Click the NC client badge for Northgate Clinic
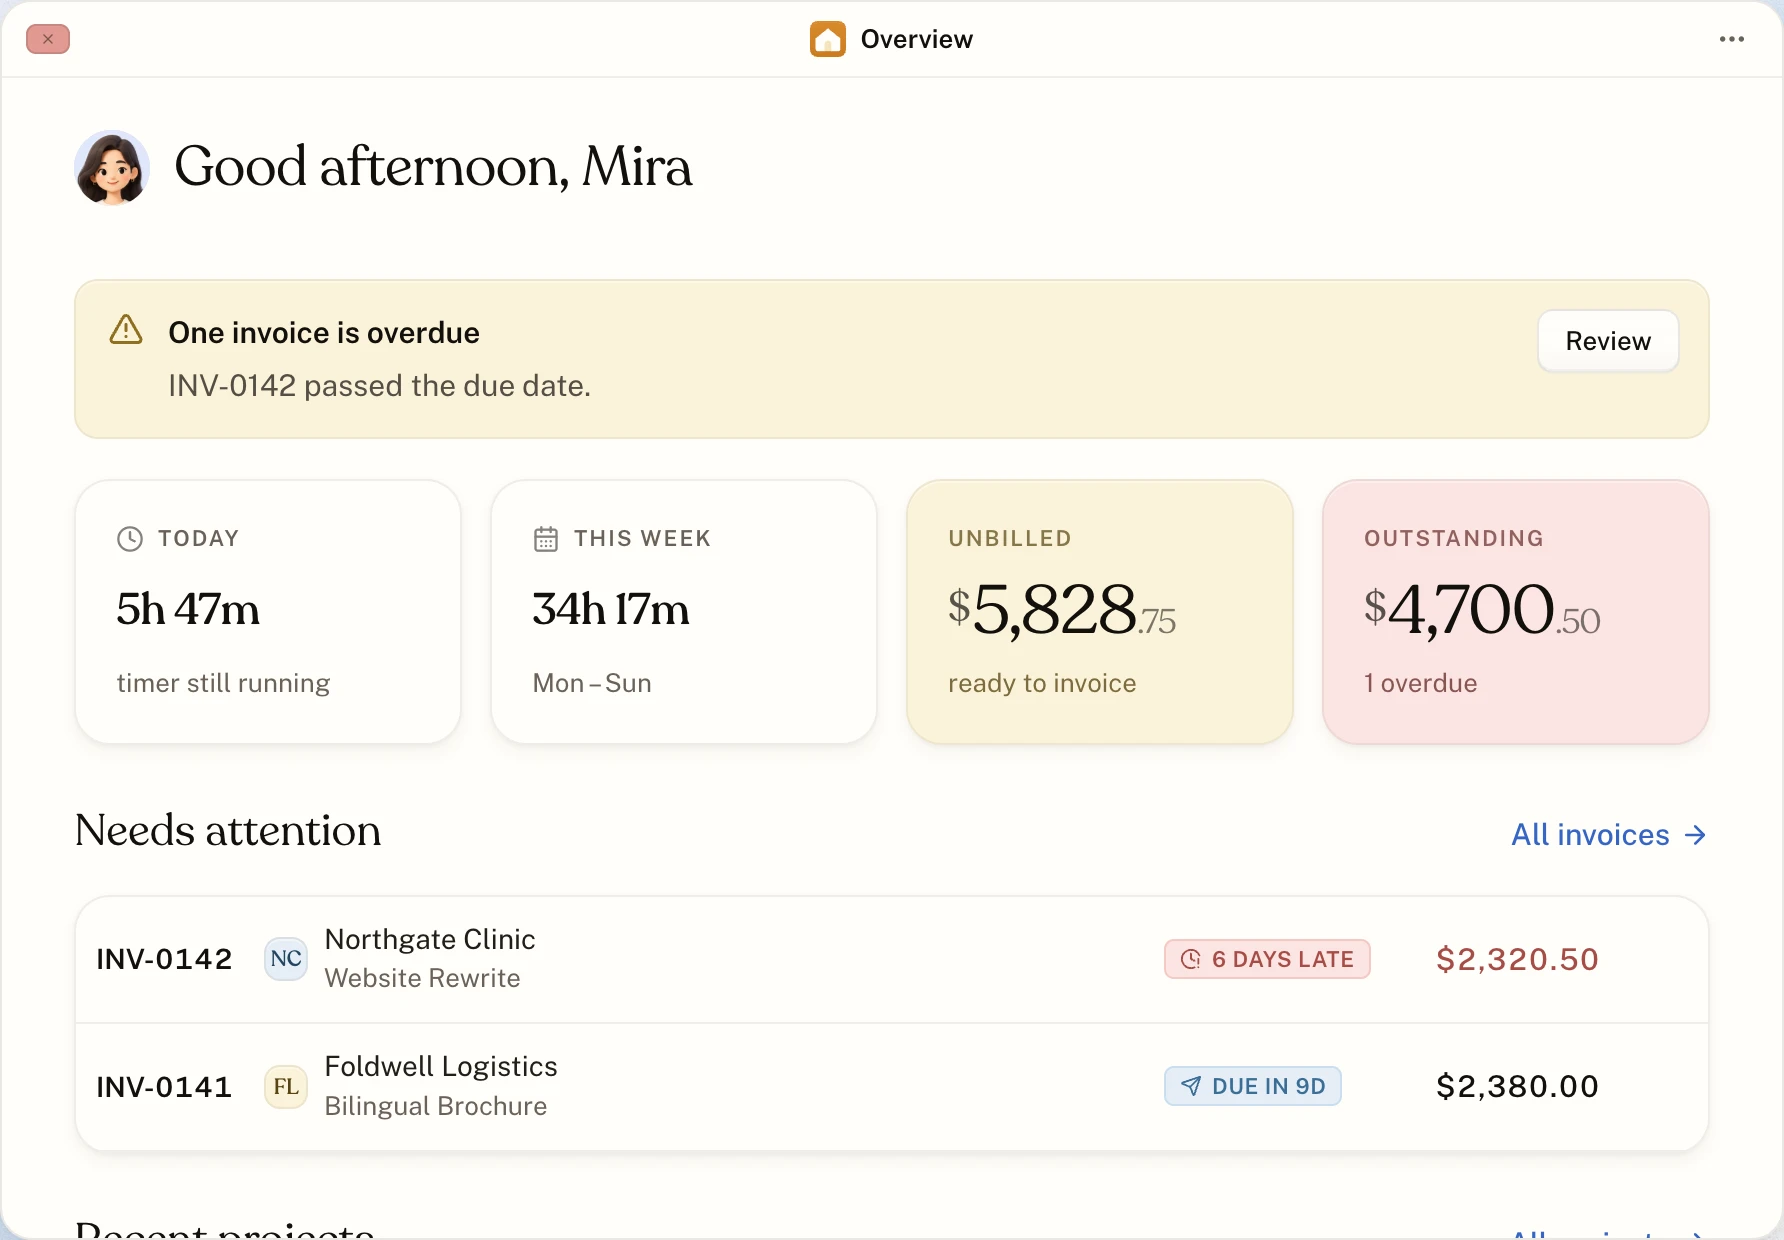This screenshot has height=1240, width=1784. (286, 959)
